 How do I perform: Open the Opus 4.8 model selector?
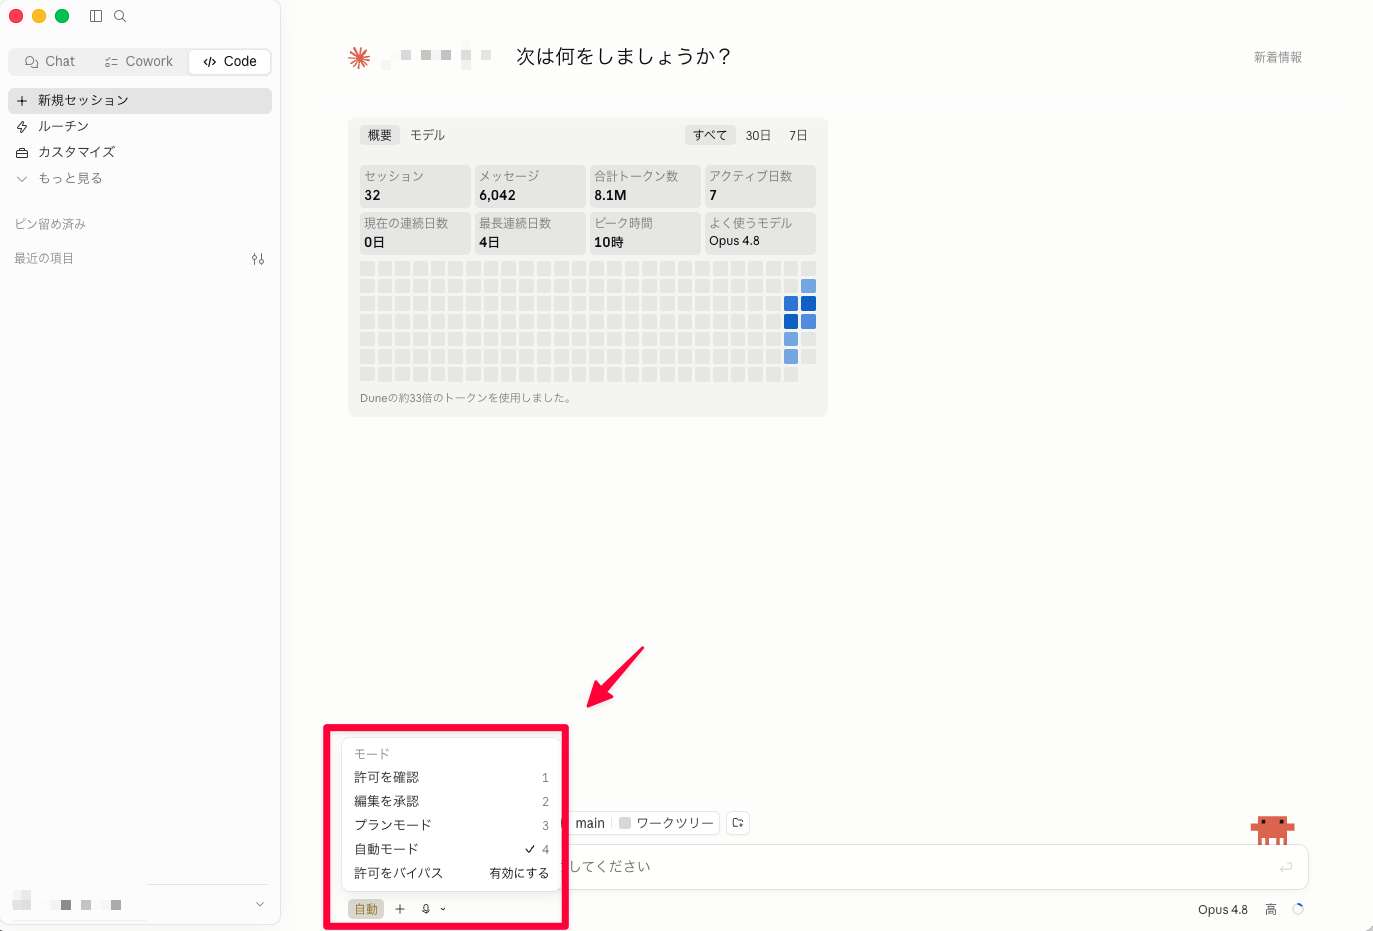[1222, 909]
